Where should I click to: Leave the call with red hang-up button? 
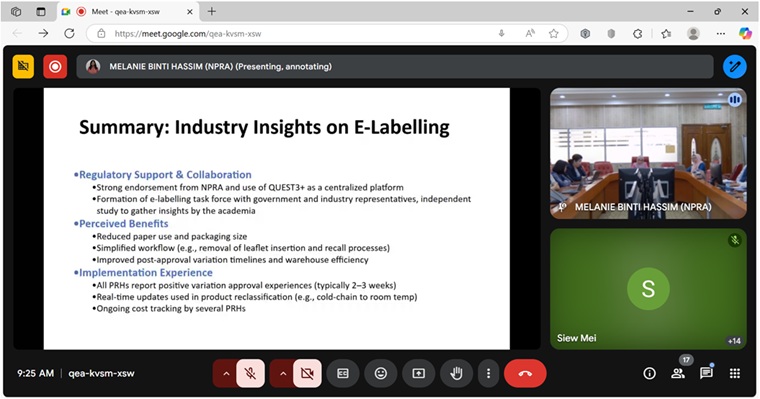[x=525, y=373]
